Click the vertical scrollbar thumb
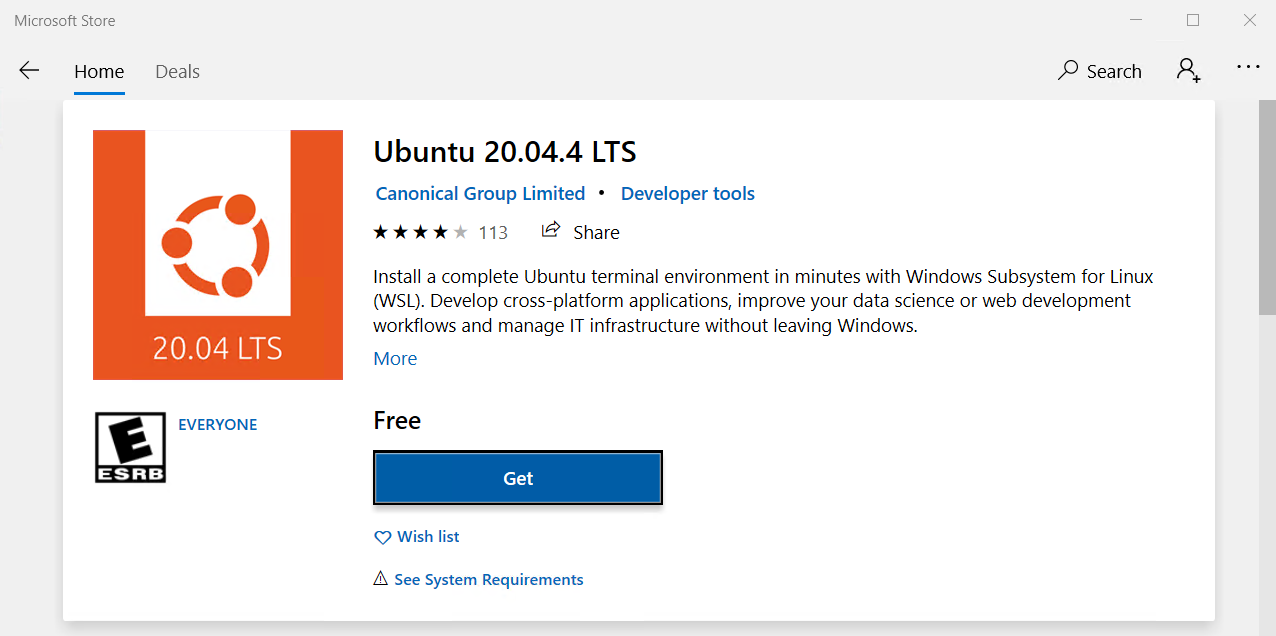This screenshot has height=636, width=1276. [1267, 208]
